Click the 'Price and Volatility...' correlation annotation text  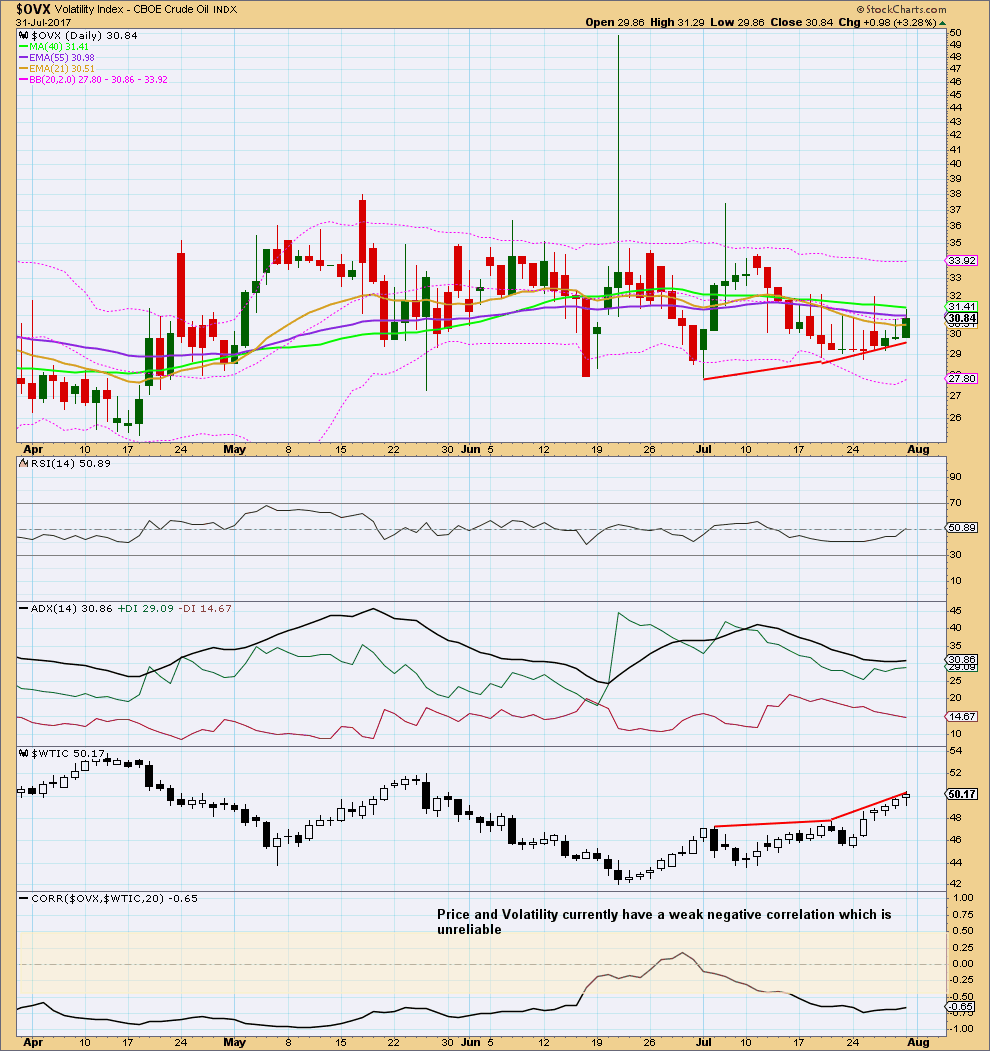tap(664, 922)
